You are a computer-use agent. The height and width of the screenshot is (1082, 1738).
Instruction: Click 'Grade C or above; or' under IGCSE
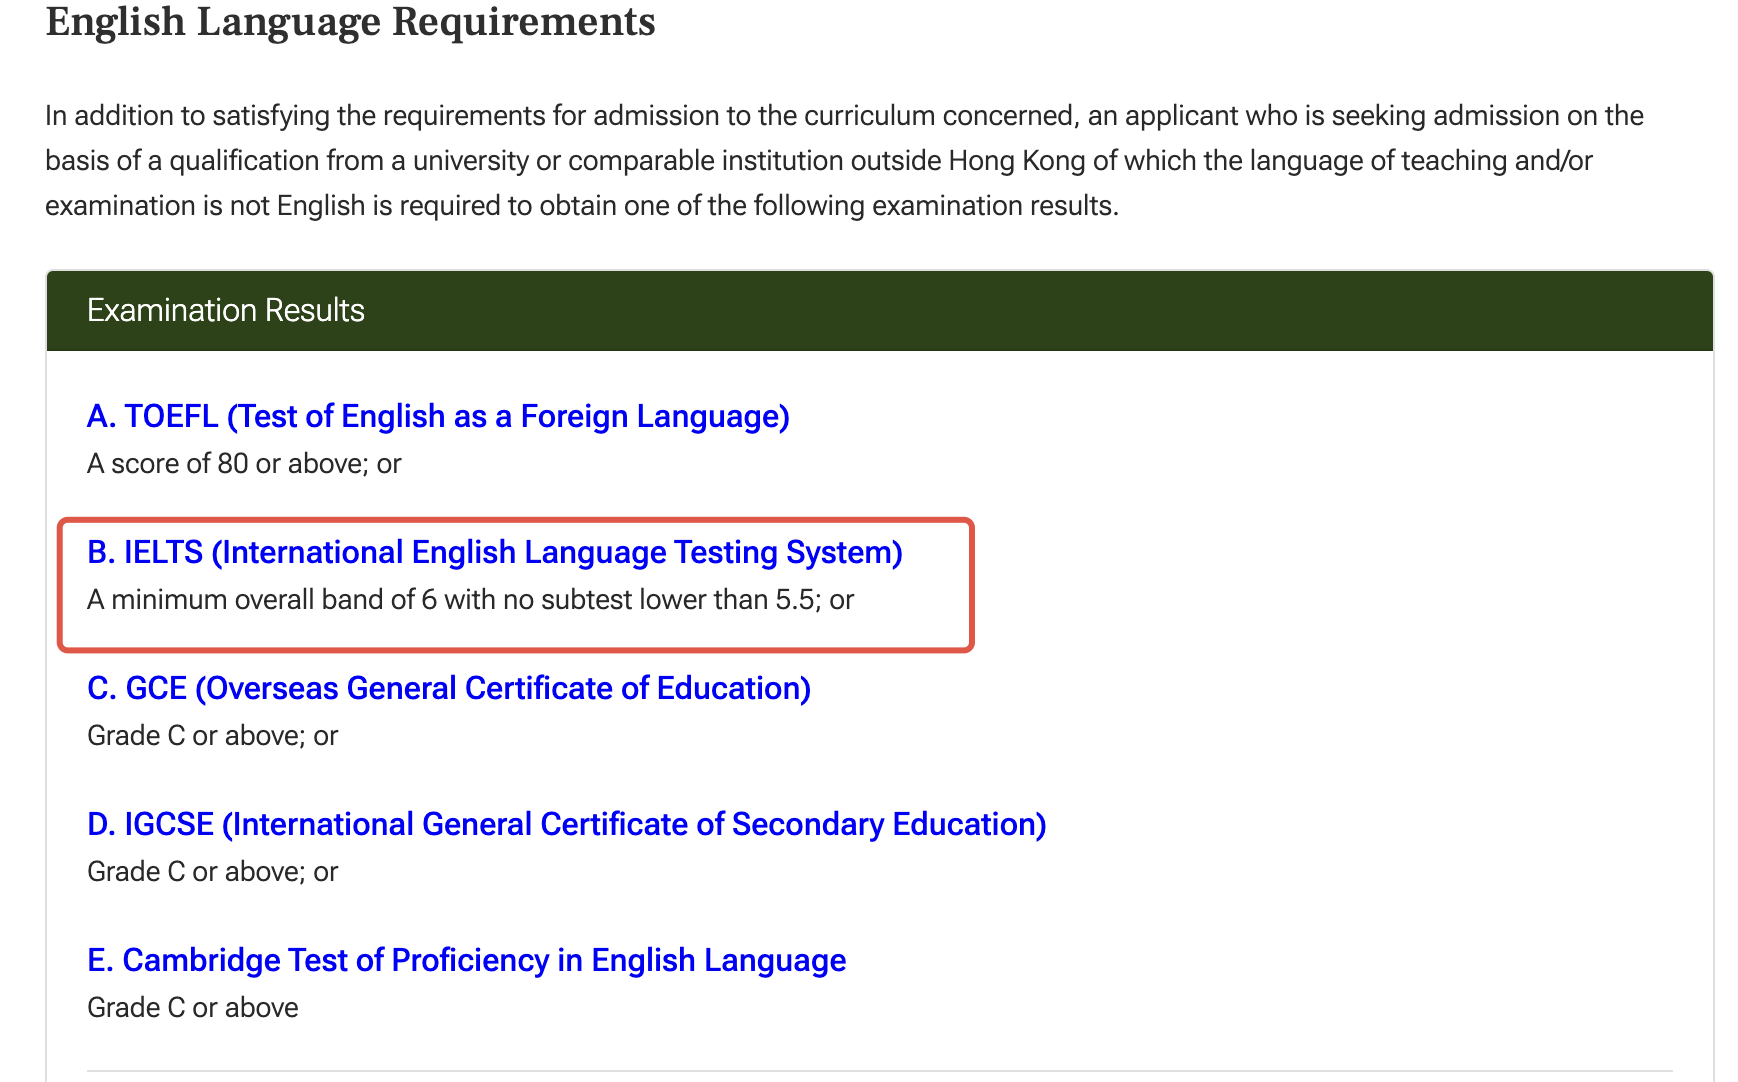213,872
